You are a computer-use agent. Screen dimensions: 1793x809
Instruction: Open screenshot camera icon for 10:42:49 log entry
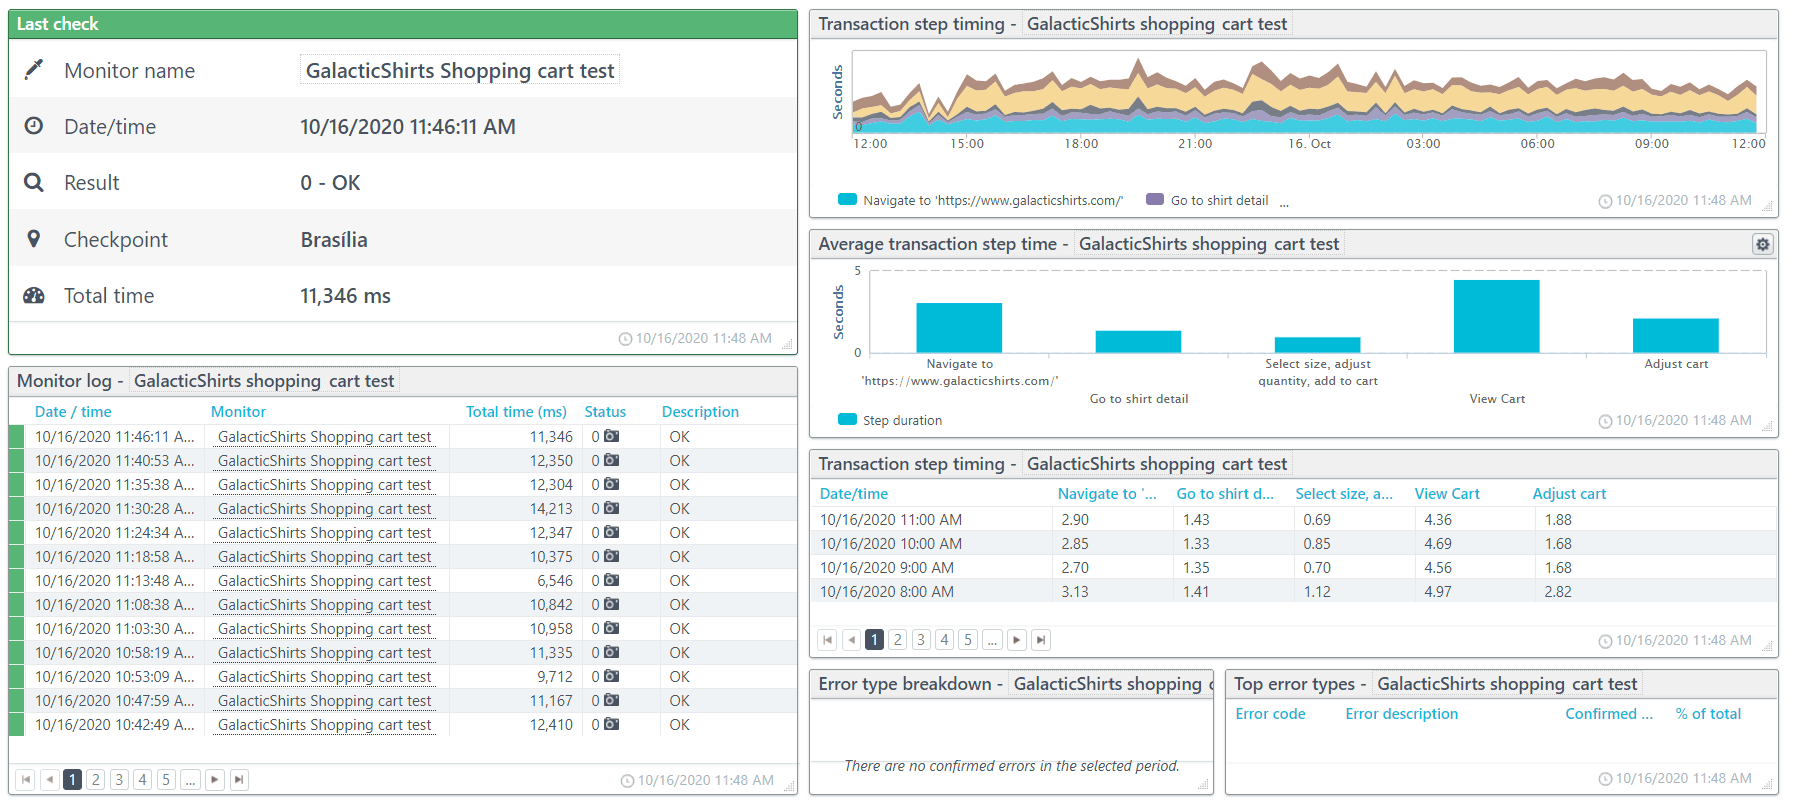pos(611,724)
